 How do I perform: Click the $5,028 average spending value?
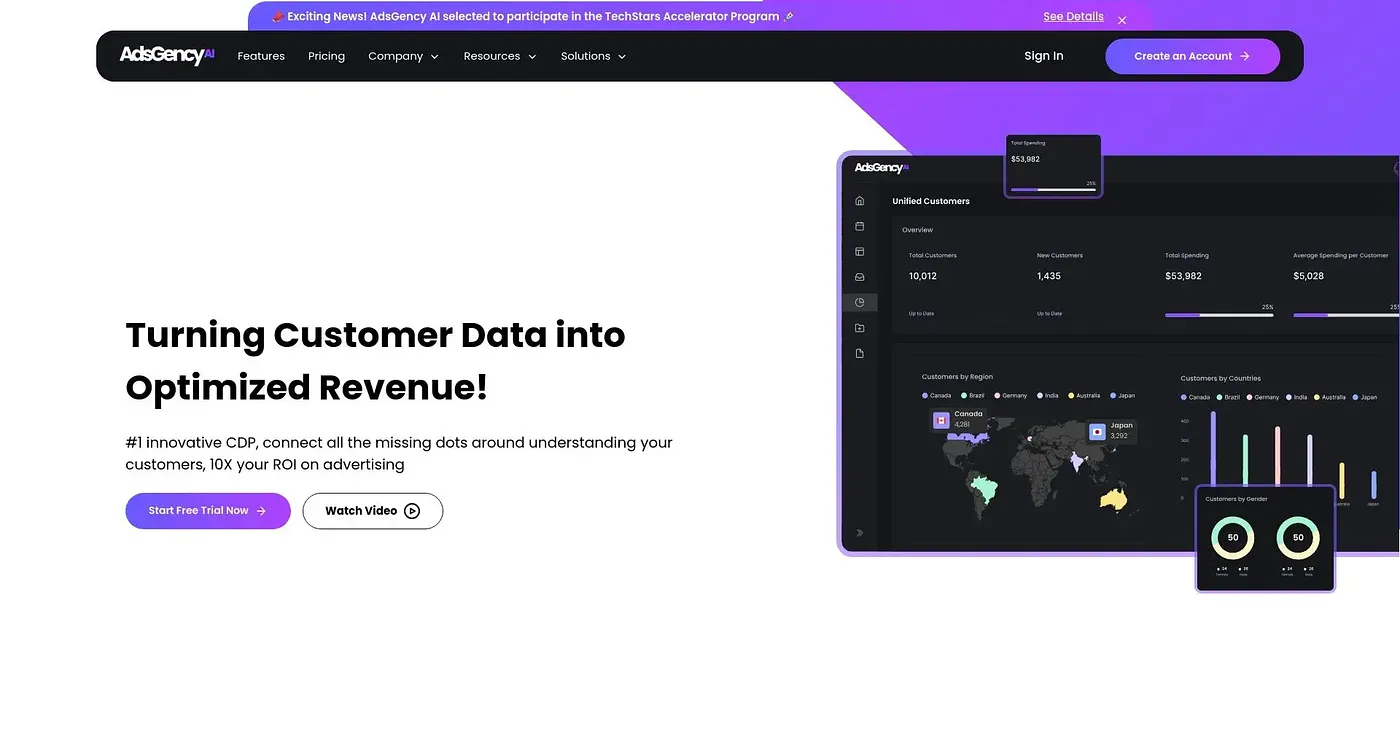pos(1308,276)
